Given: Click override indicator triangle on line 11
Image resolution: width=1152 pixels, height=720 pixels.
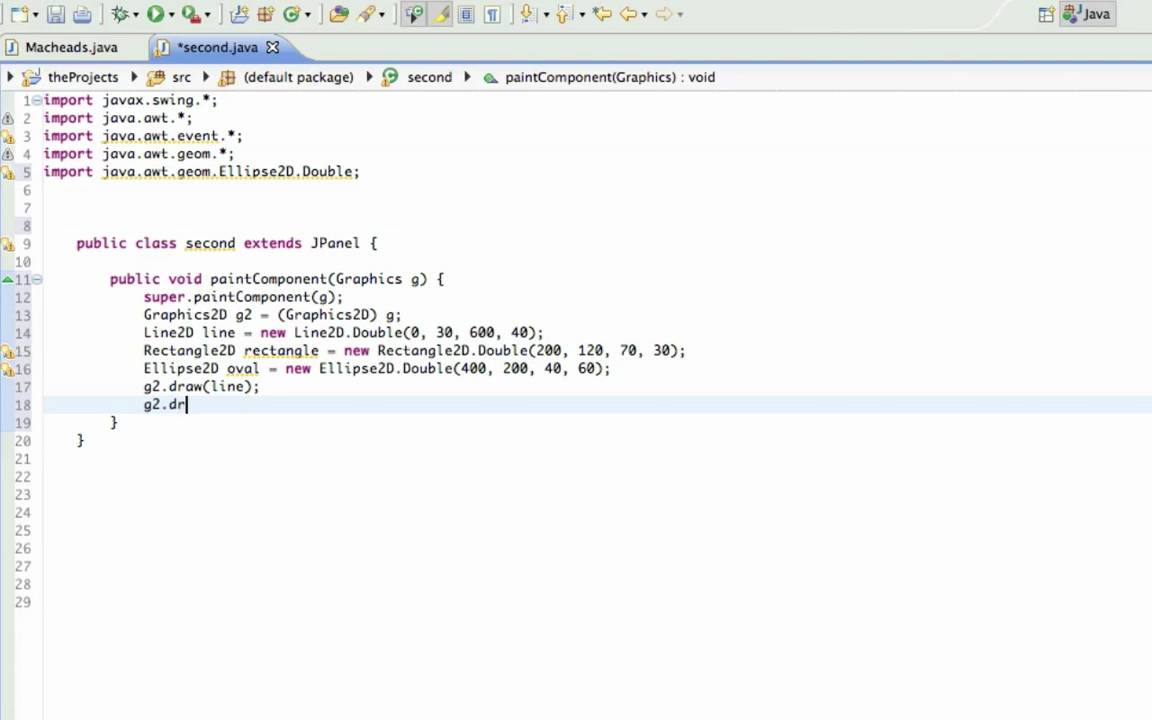Looking at the screenshot, I should coord(7,279).
